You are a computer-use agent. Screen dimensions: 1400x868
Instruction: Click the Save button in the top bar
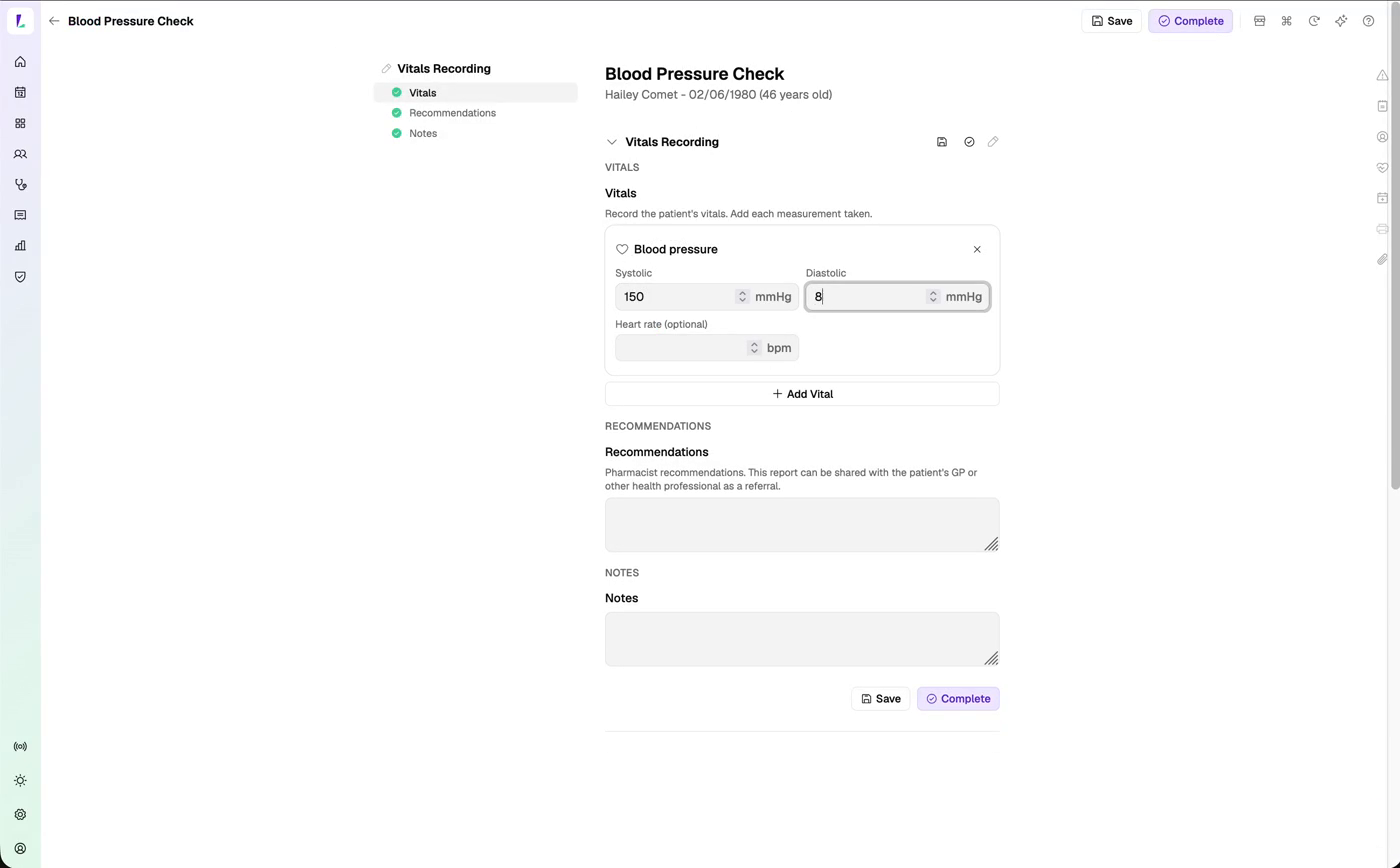1112,21
